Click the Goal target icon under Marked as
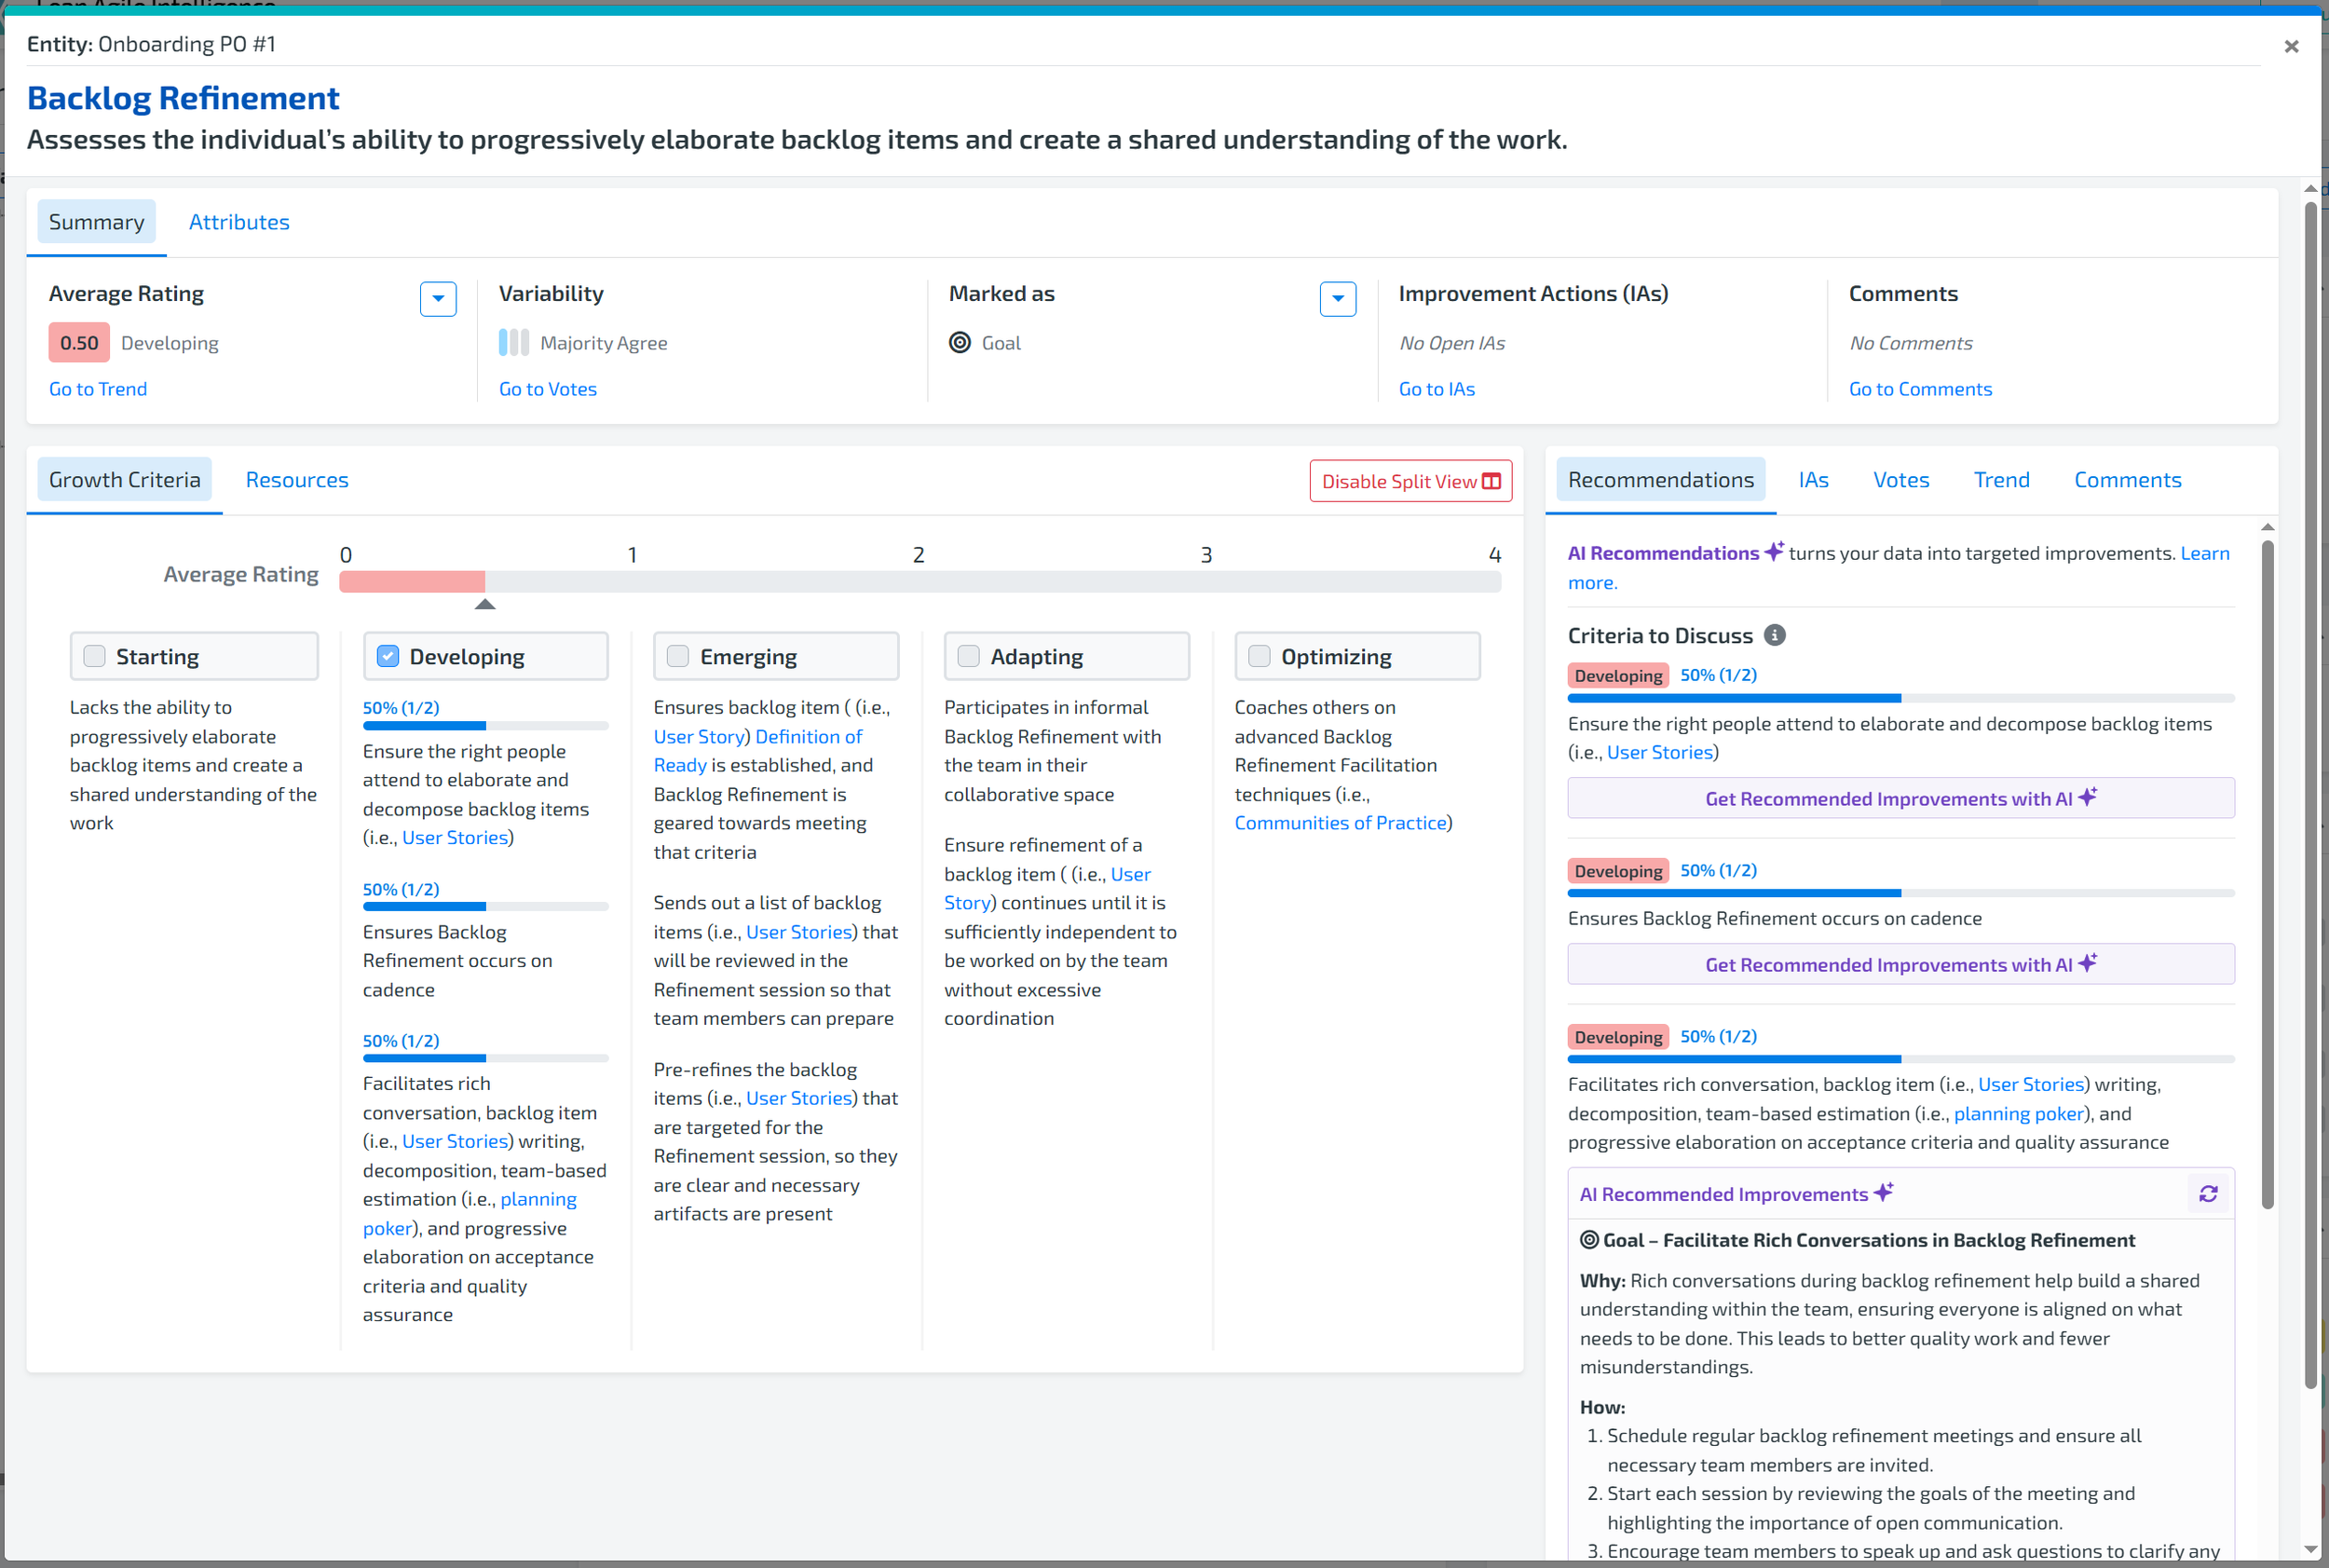 pyautogui.click(x=960, y=343)
